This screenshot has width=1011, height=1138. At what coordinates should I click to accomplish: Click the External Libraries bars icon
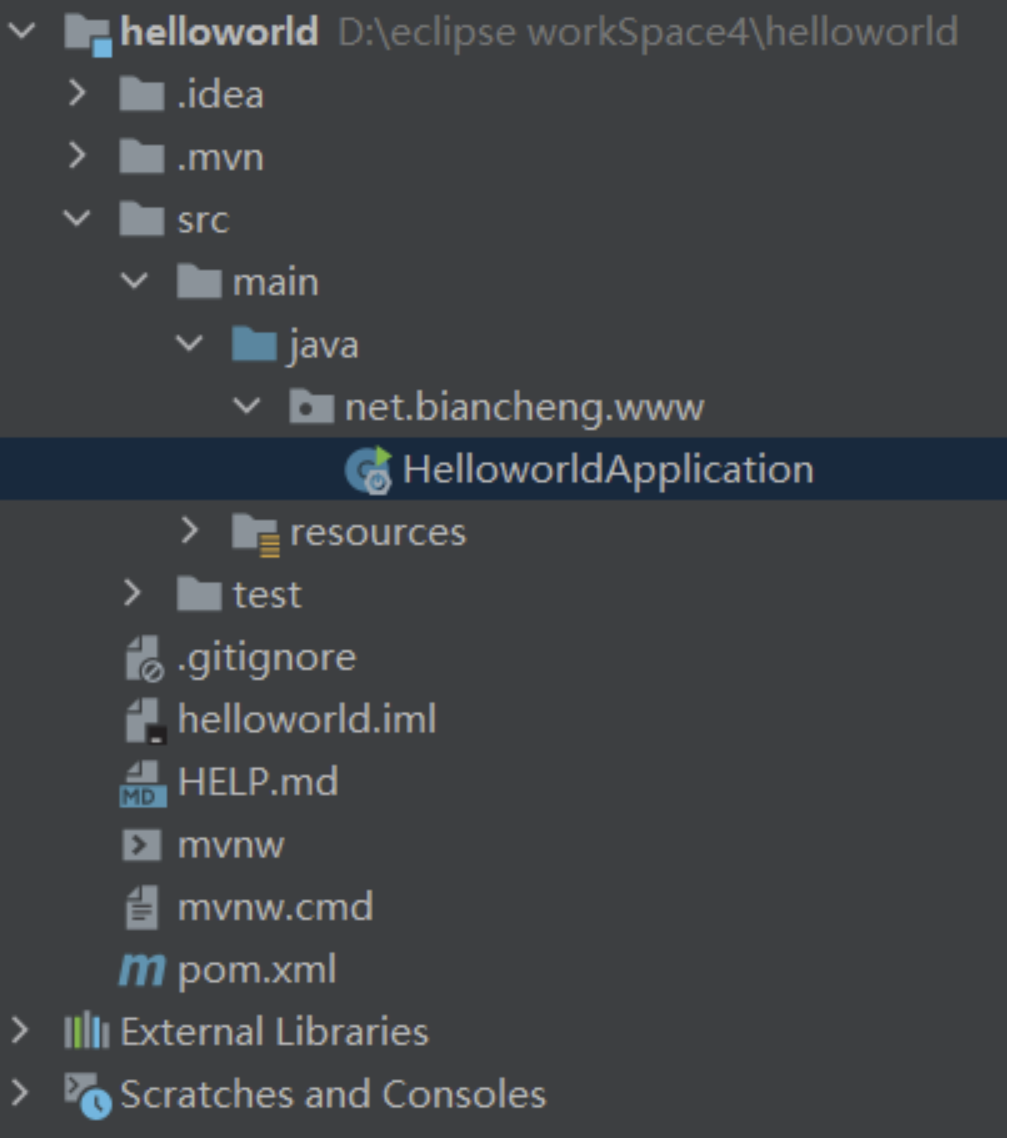point(87,1031)
